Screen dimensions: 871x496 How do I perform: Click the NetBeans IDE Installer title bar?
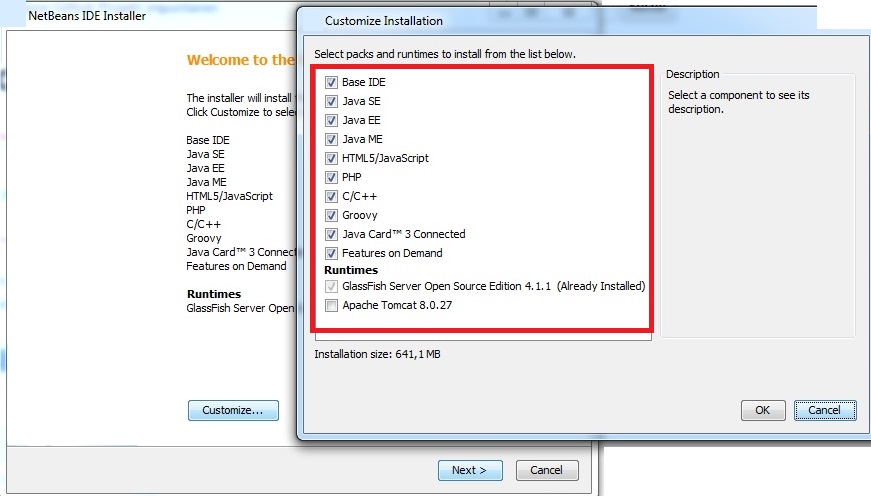[x=87, y=16]
